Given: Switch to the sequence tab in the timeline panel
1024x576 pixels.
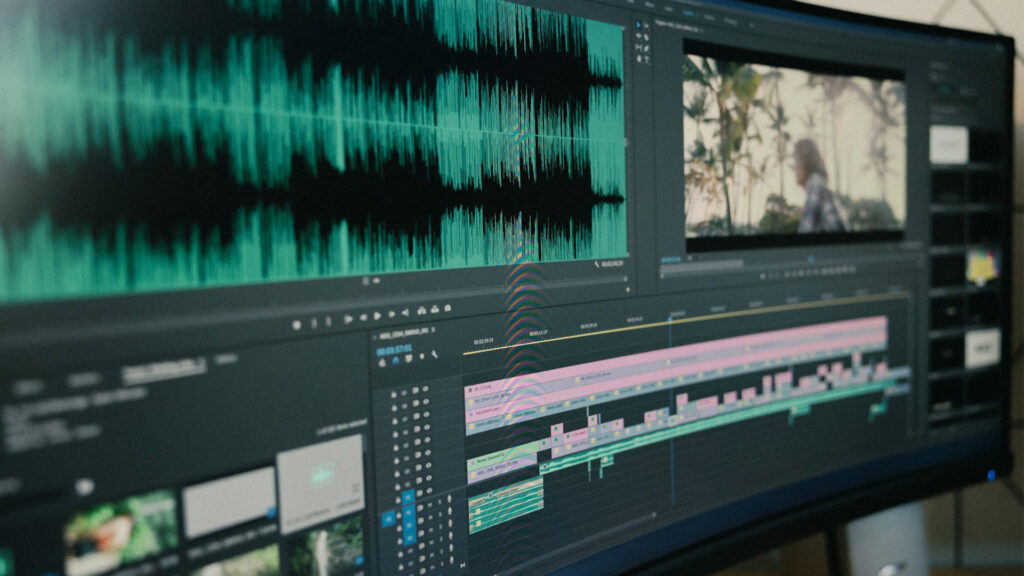Looking at the screenshot, I should click(405, 332).
